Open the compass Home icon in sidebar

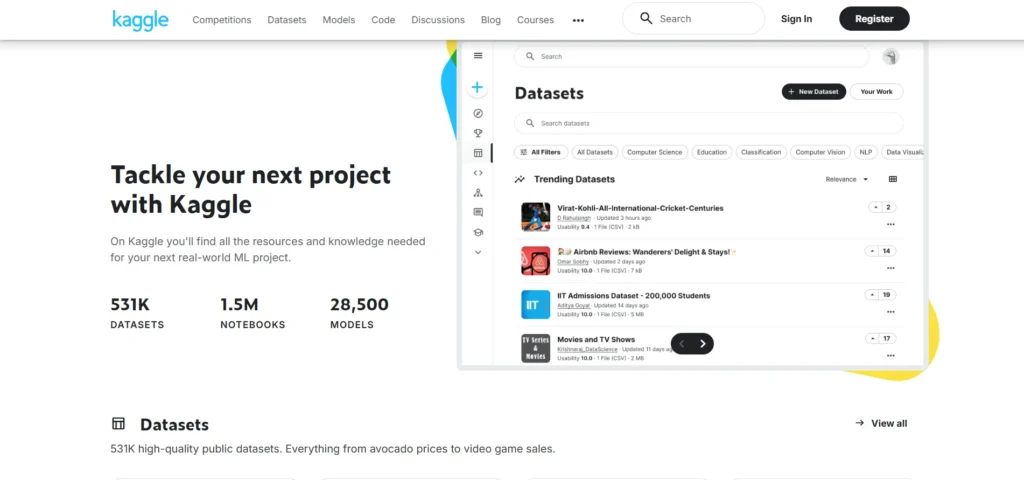pyautogui.click(x=478, y=113)
